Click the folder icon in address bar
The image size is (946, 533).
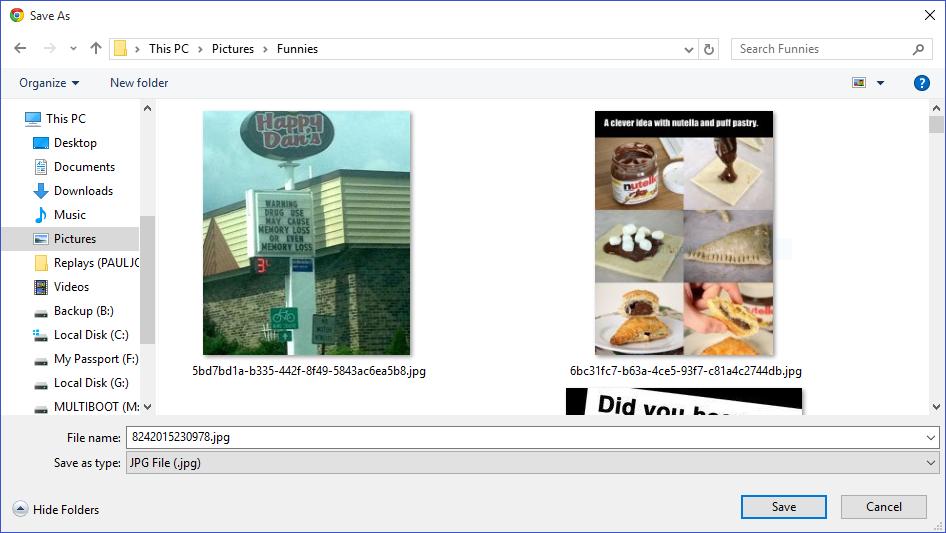pos(121,49)
